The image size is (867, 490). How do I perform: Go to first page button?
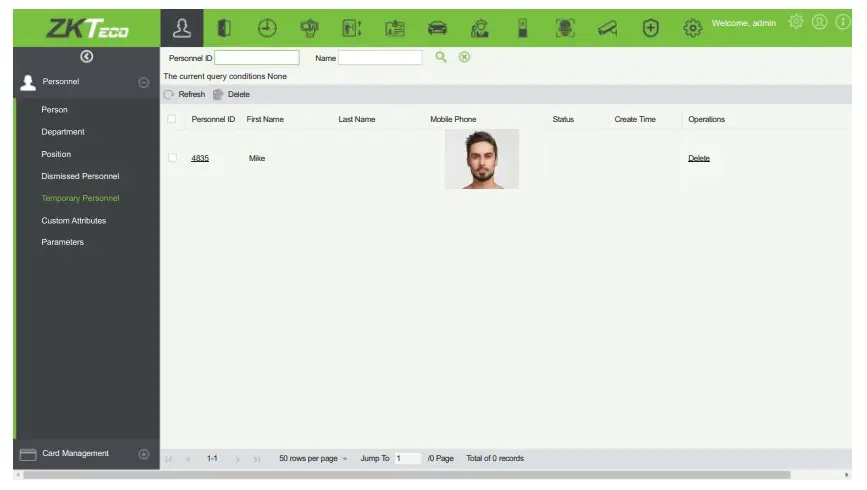point(169,459)
